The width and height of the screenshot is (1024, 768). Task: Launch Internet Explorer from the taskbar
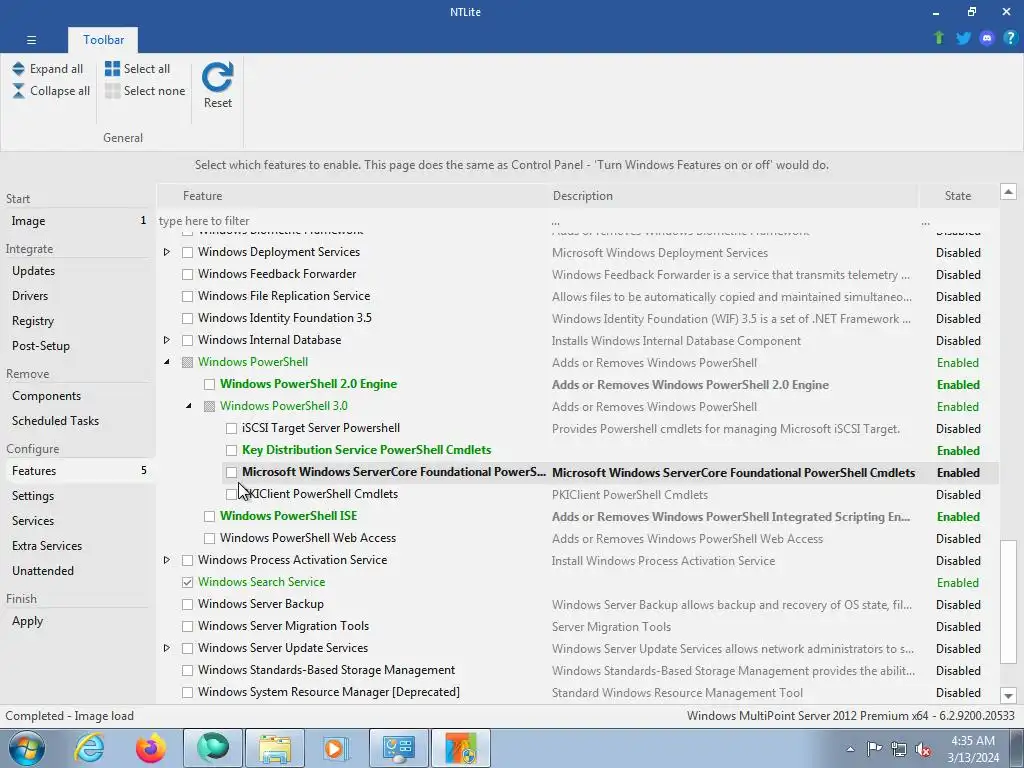coord(89,748)
